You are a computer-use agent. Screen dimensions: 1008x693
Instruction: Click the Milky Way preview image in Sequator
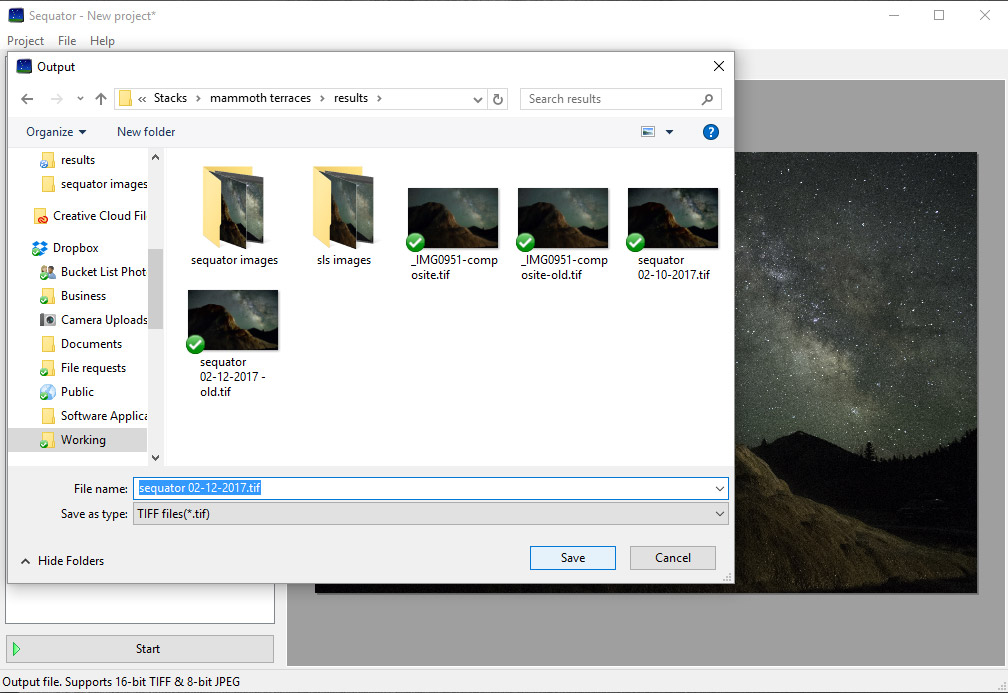tap(855, 373)
